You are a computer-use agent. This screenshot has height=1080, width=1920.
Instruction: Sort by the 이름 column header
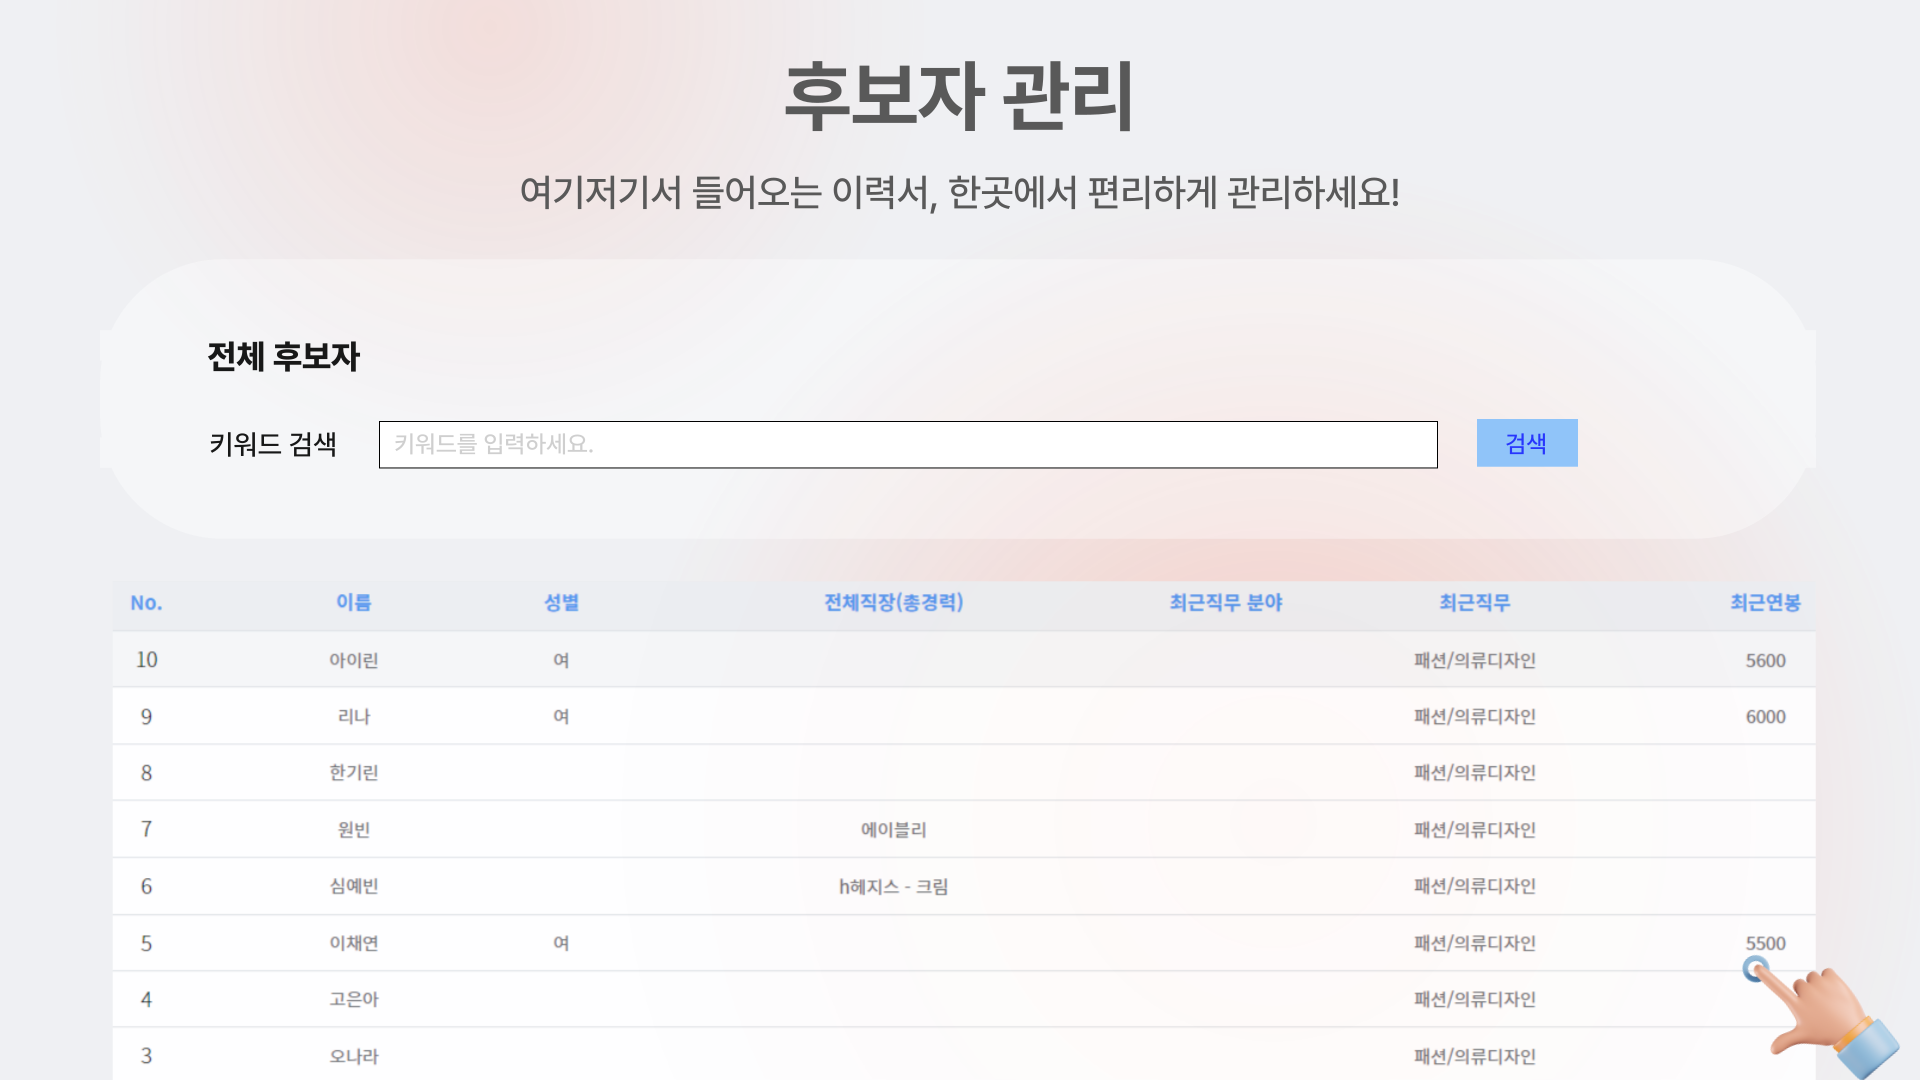353,603
